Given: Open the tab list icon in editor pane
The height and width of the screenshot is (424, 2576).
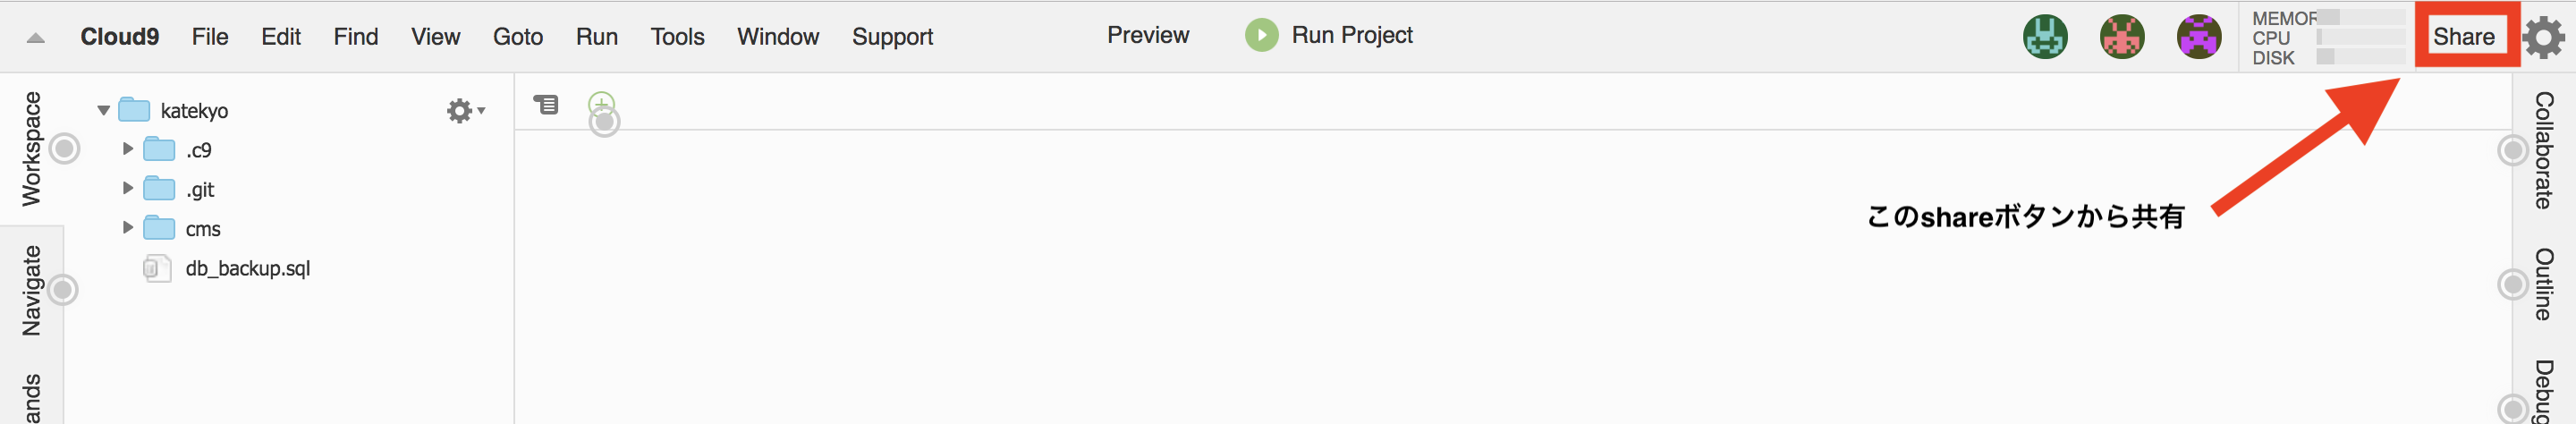Looking at the screenshot, I should [546, 104].
